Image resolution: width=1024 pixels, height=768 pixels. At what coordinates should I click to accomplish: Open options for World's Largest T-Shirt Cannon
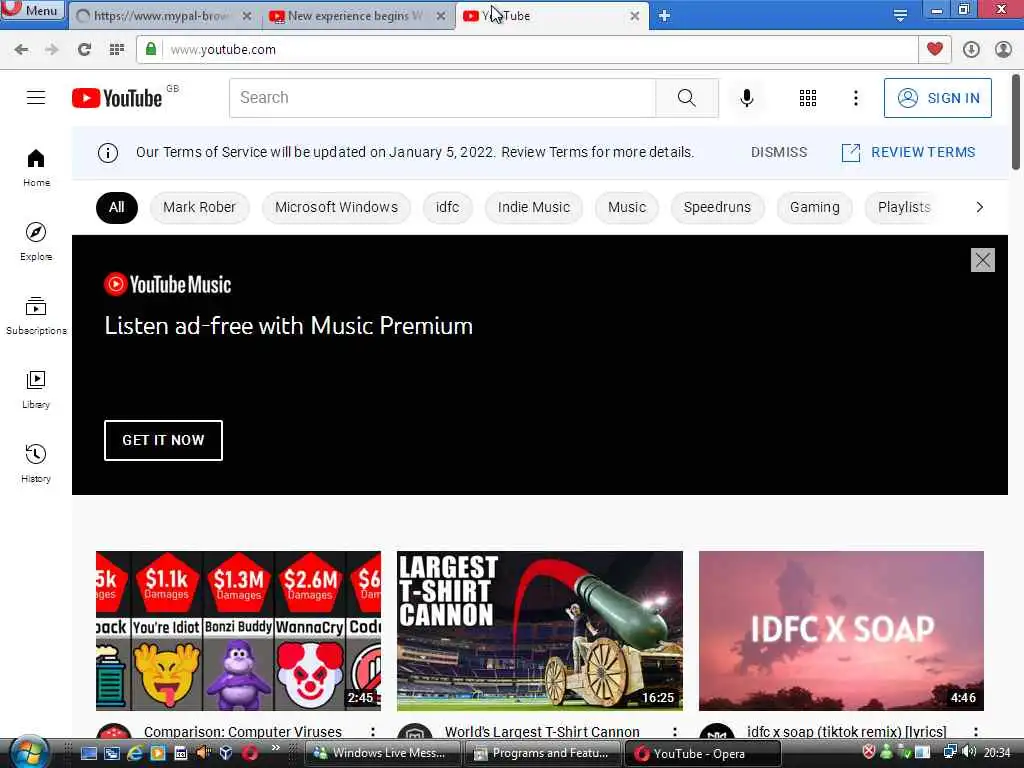[x=675, y=732]
